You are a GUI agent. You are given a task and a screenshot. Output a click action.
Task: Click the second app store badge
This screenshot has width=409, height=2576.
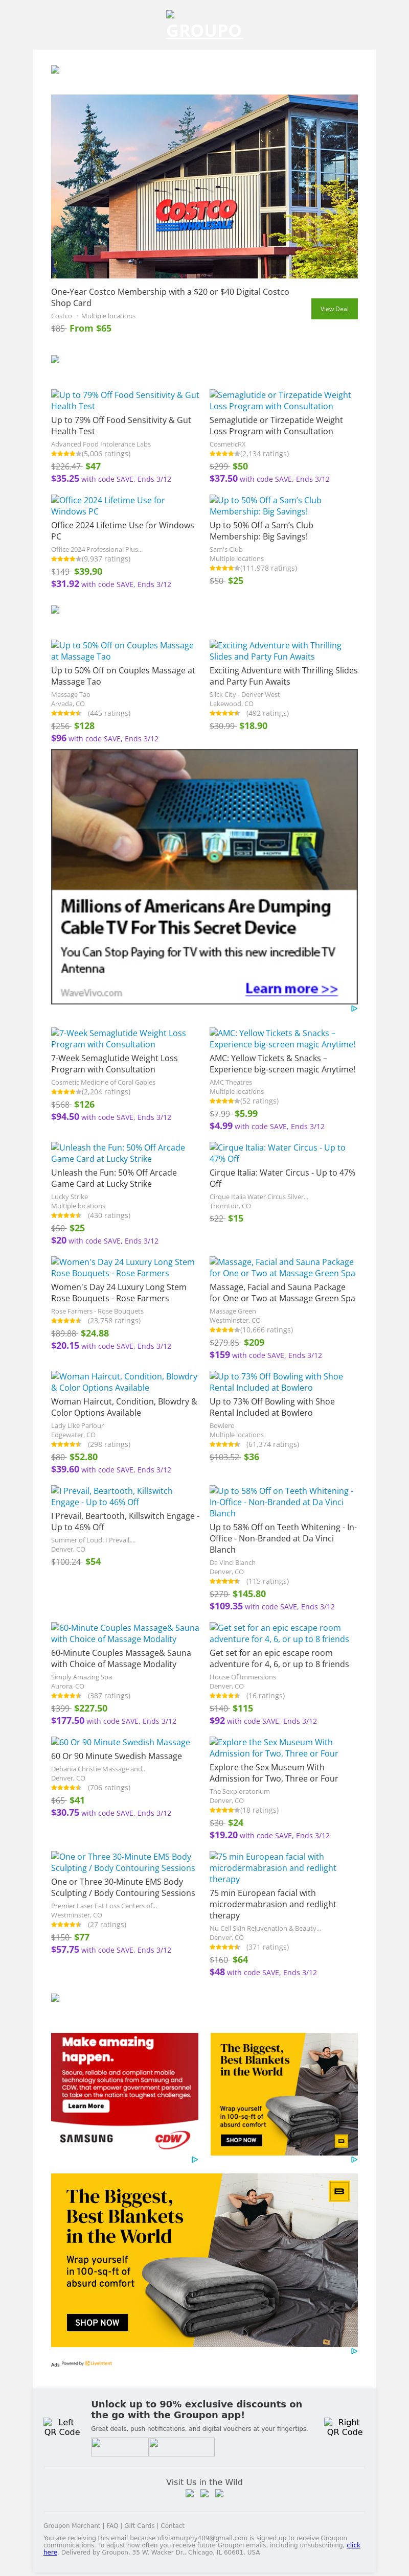coord(181,2447)
